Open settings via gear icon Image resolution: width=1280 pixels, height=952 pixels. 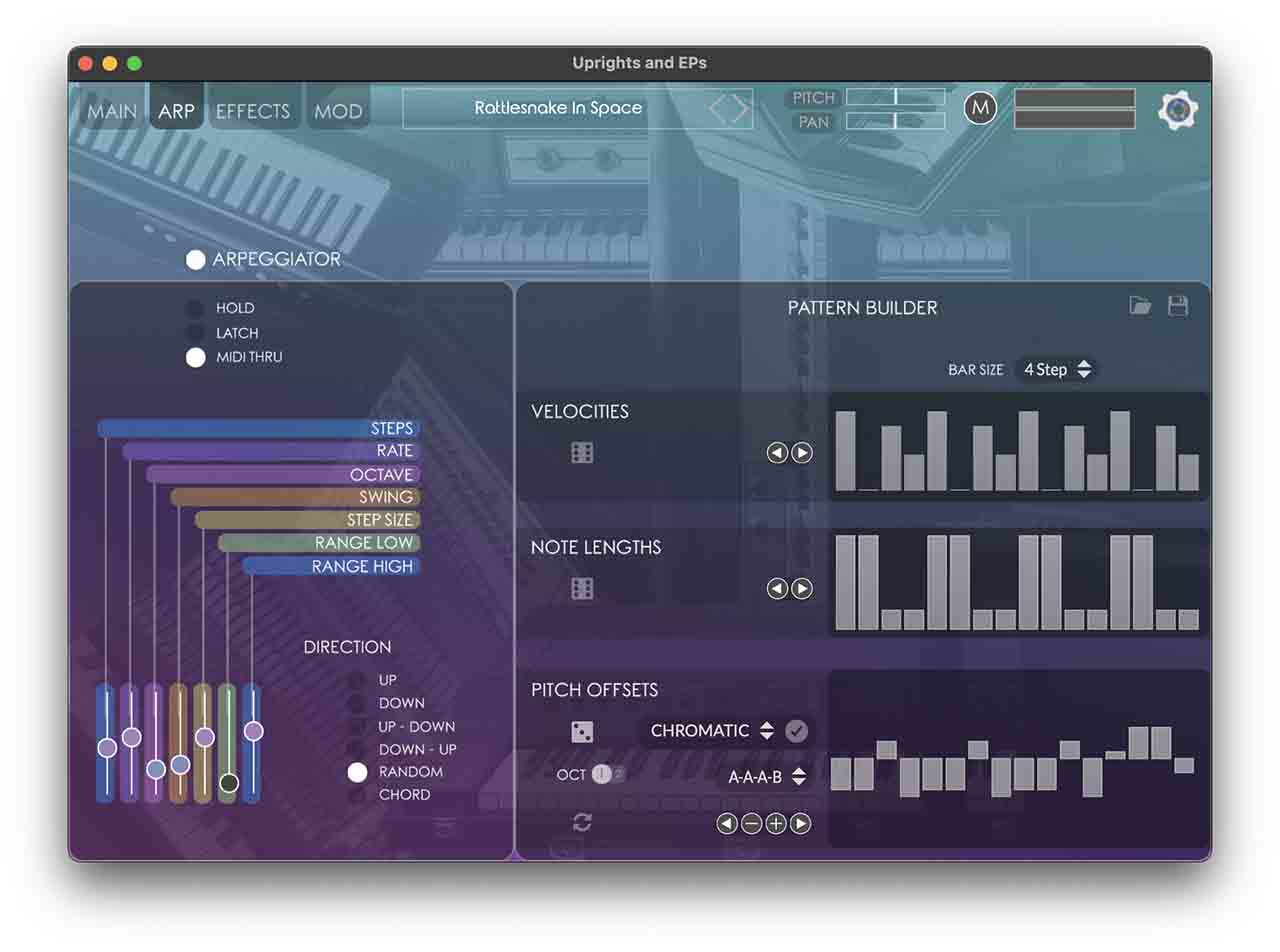pyautogui.click(x=1177, y=110)
